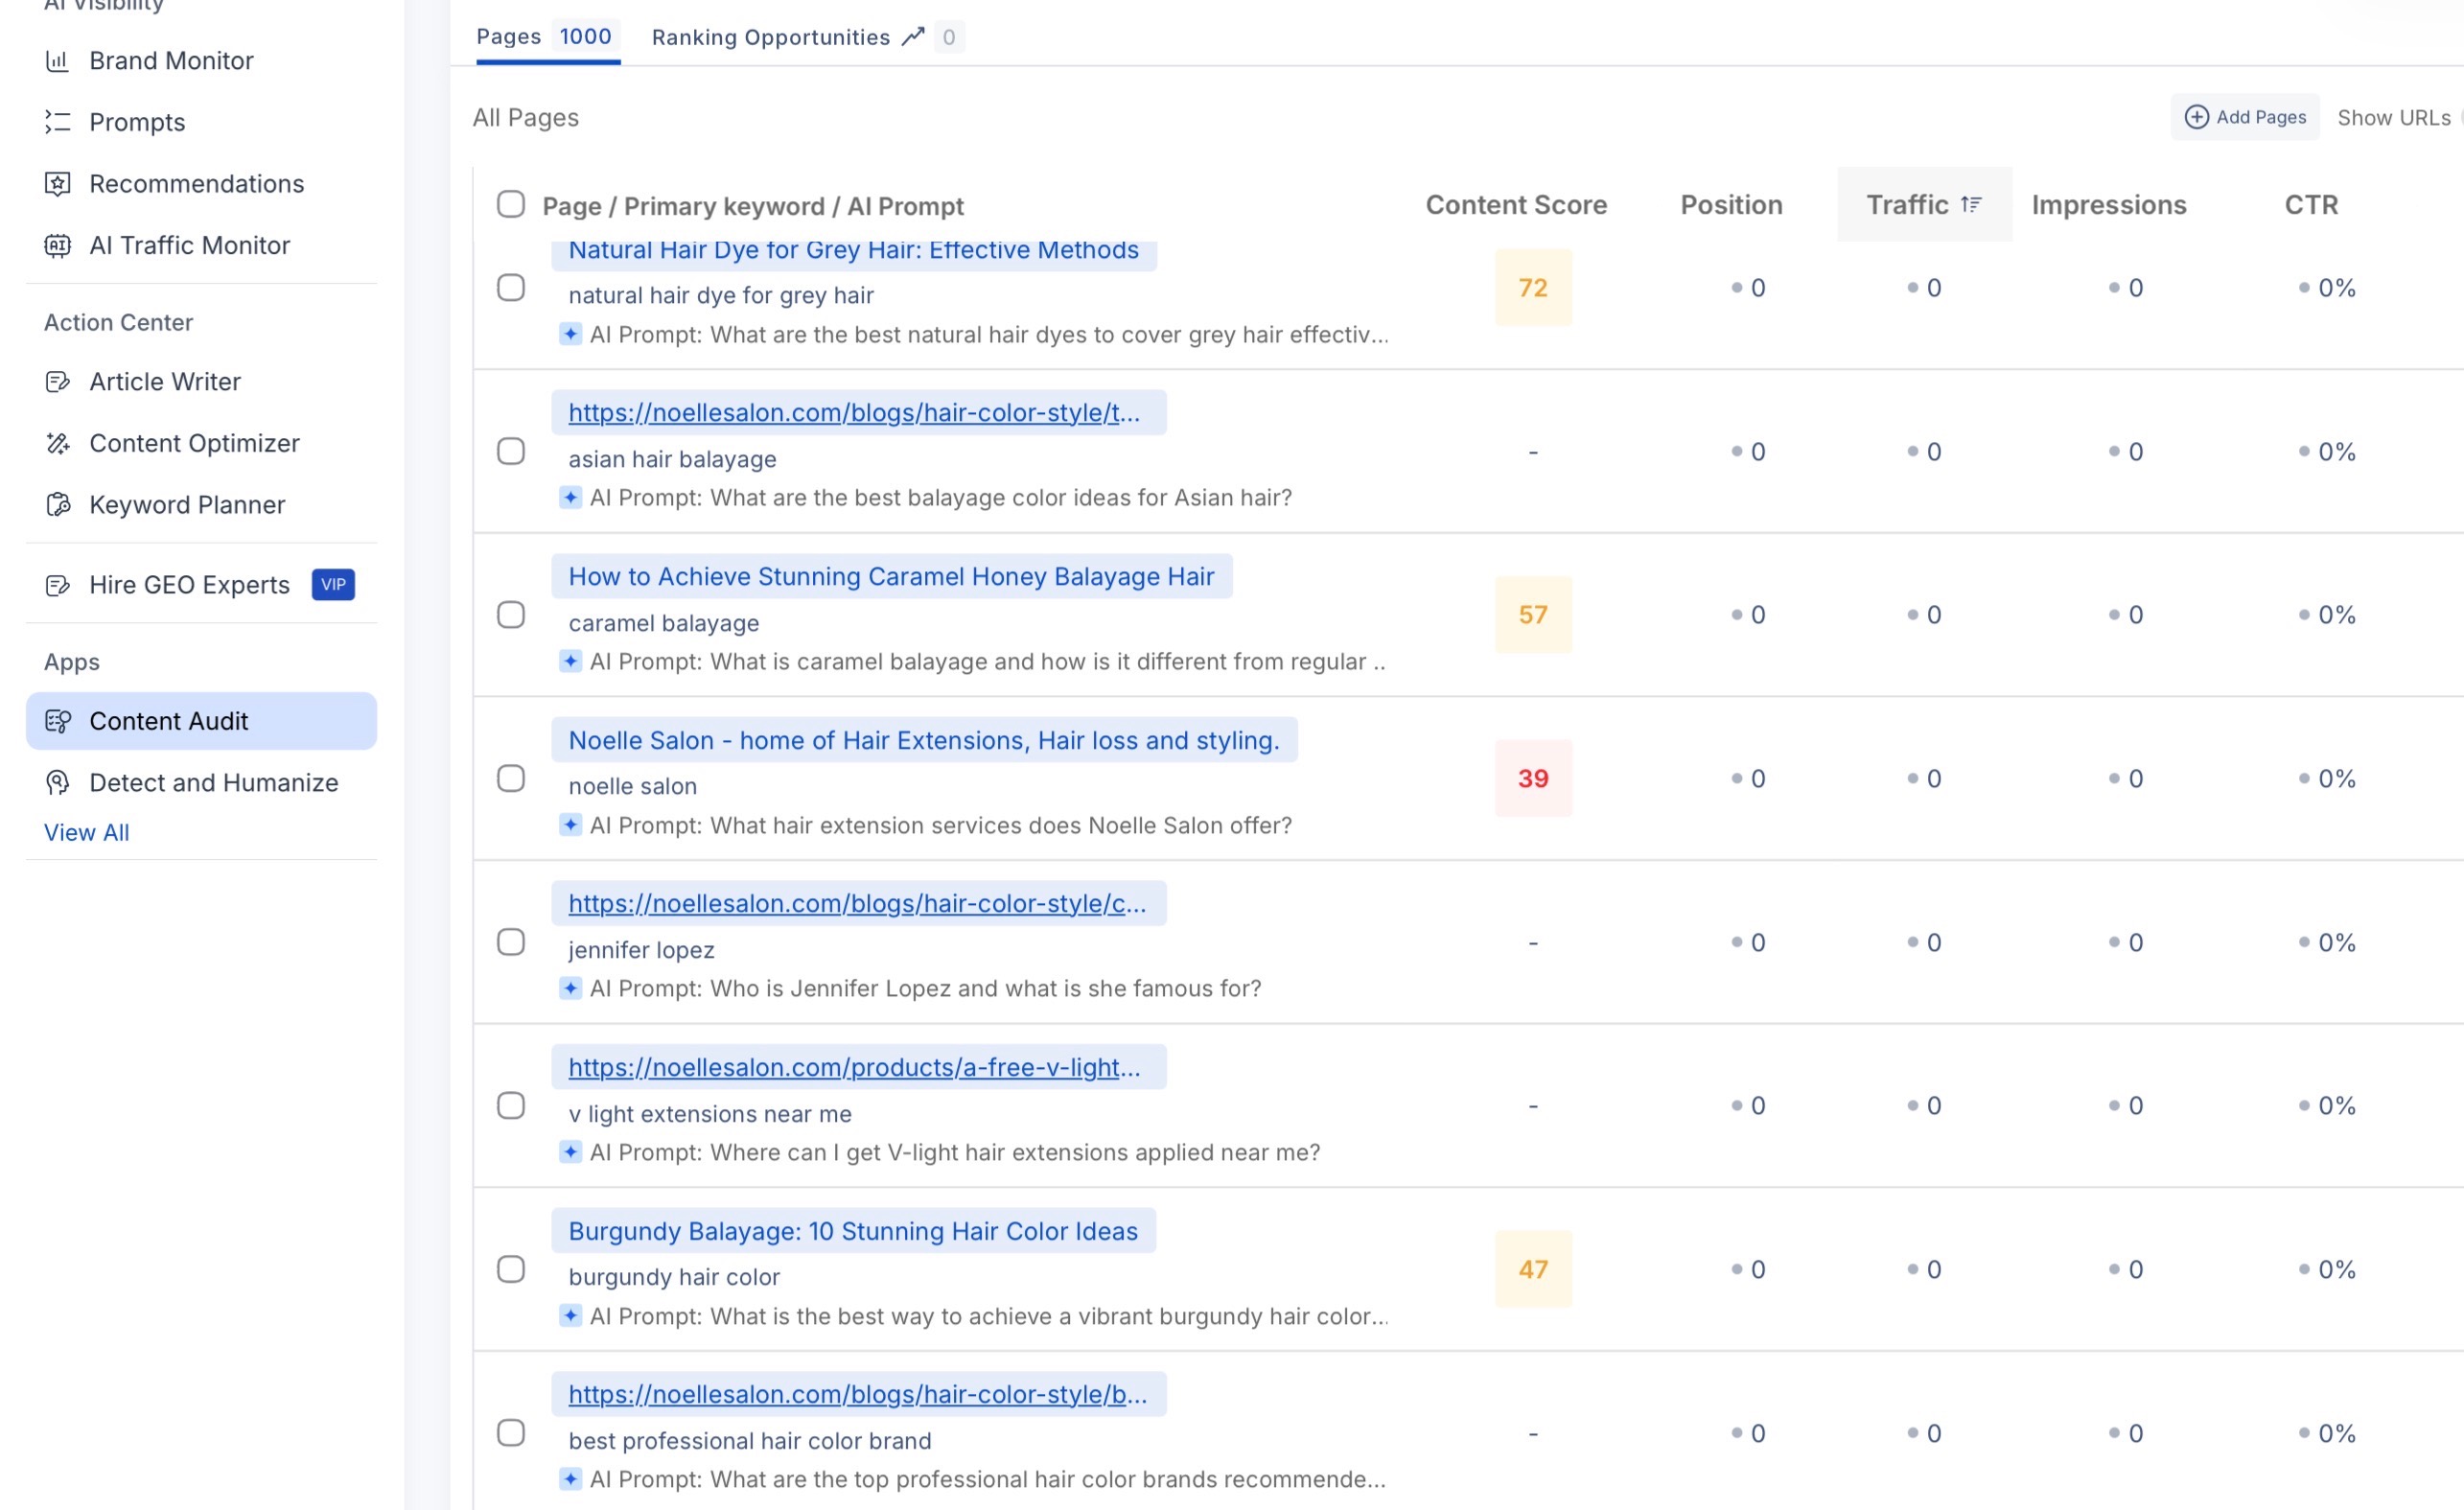Viewport: 2464px width, 1510px height.
Task: Check the jennifer lopez row
Action: [511, 942]
